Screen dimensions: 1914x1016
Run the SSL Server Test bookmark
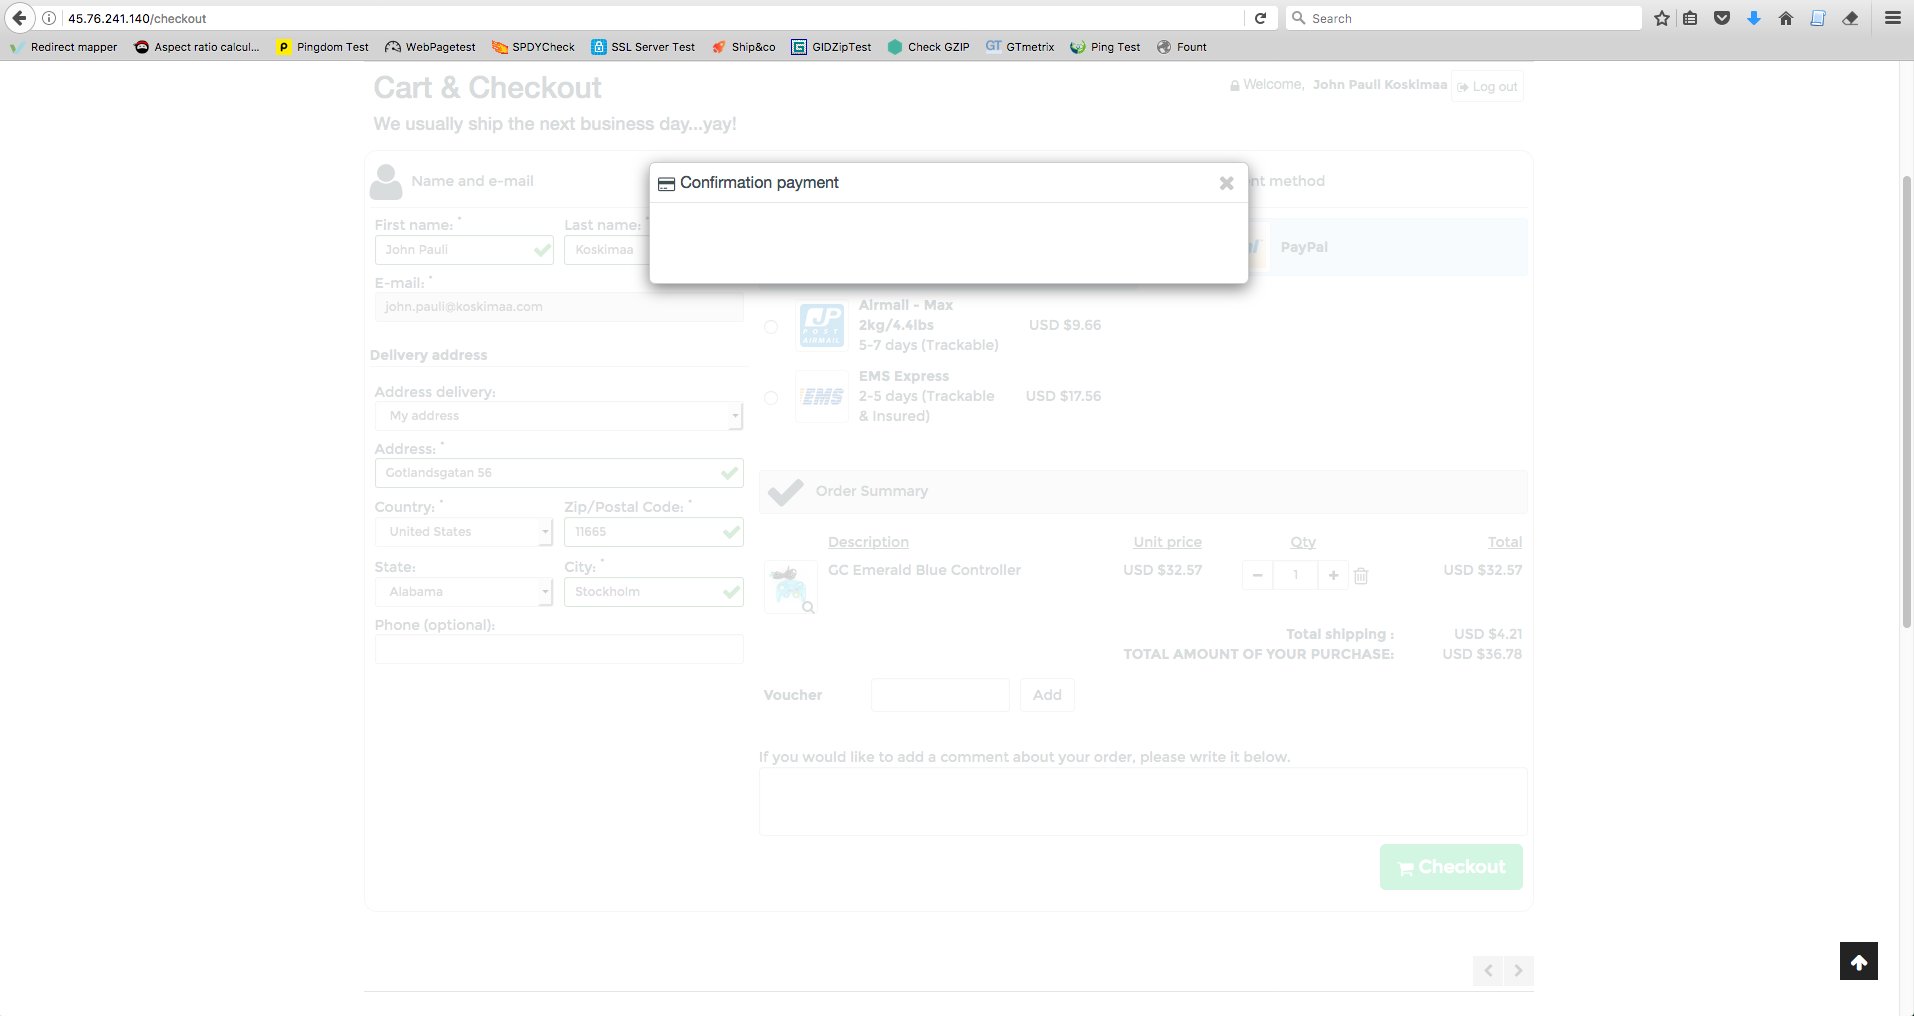[x=643, y=47]
